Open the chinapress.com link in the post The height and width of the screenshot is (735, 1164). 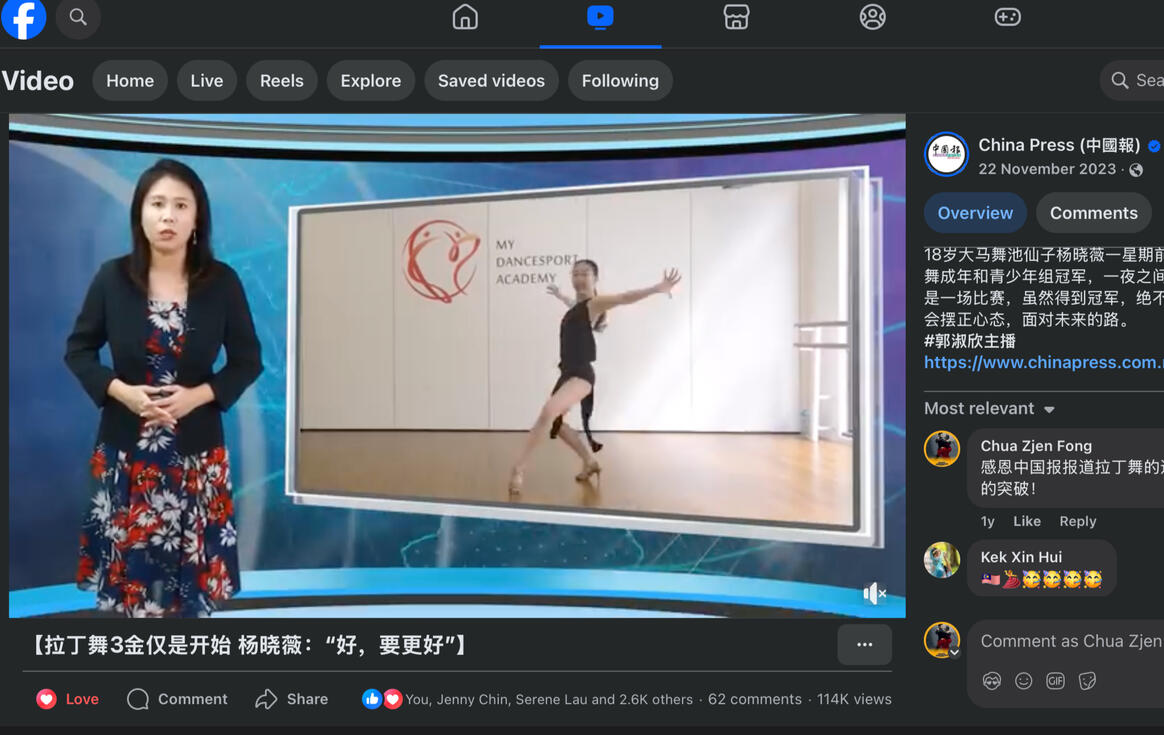tap(1043, 362)
